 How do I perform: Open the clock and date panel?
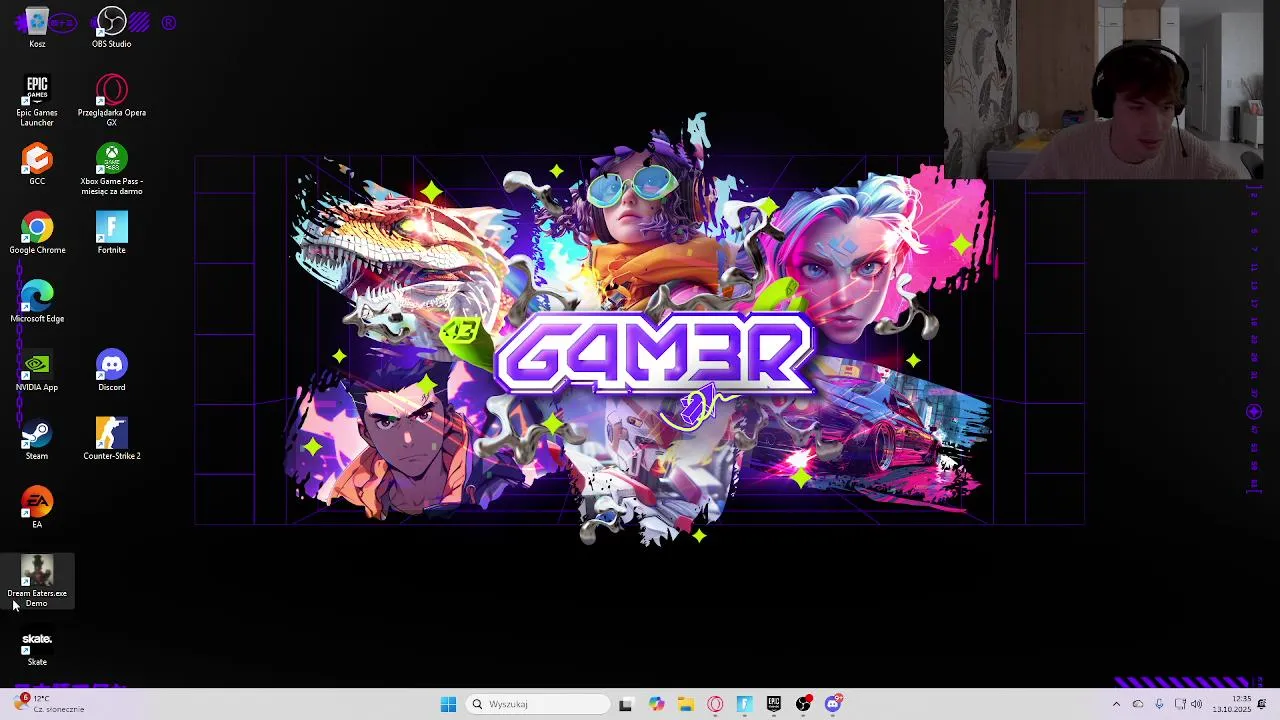pyautogui.click(x=1232, y=704)
